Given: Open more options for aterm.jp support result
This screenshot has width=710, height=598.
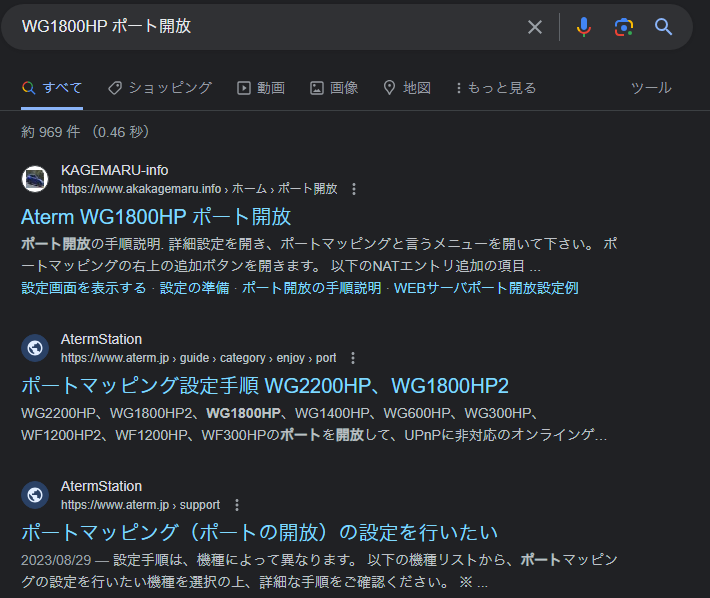Looking at the screenshot, I should (237, 505).
